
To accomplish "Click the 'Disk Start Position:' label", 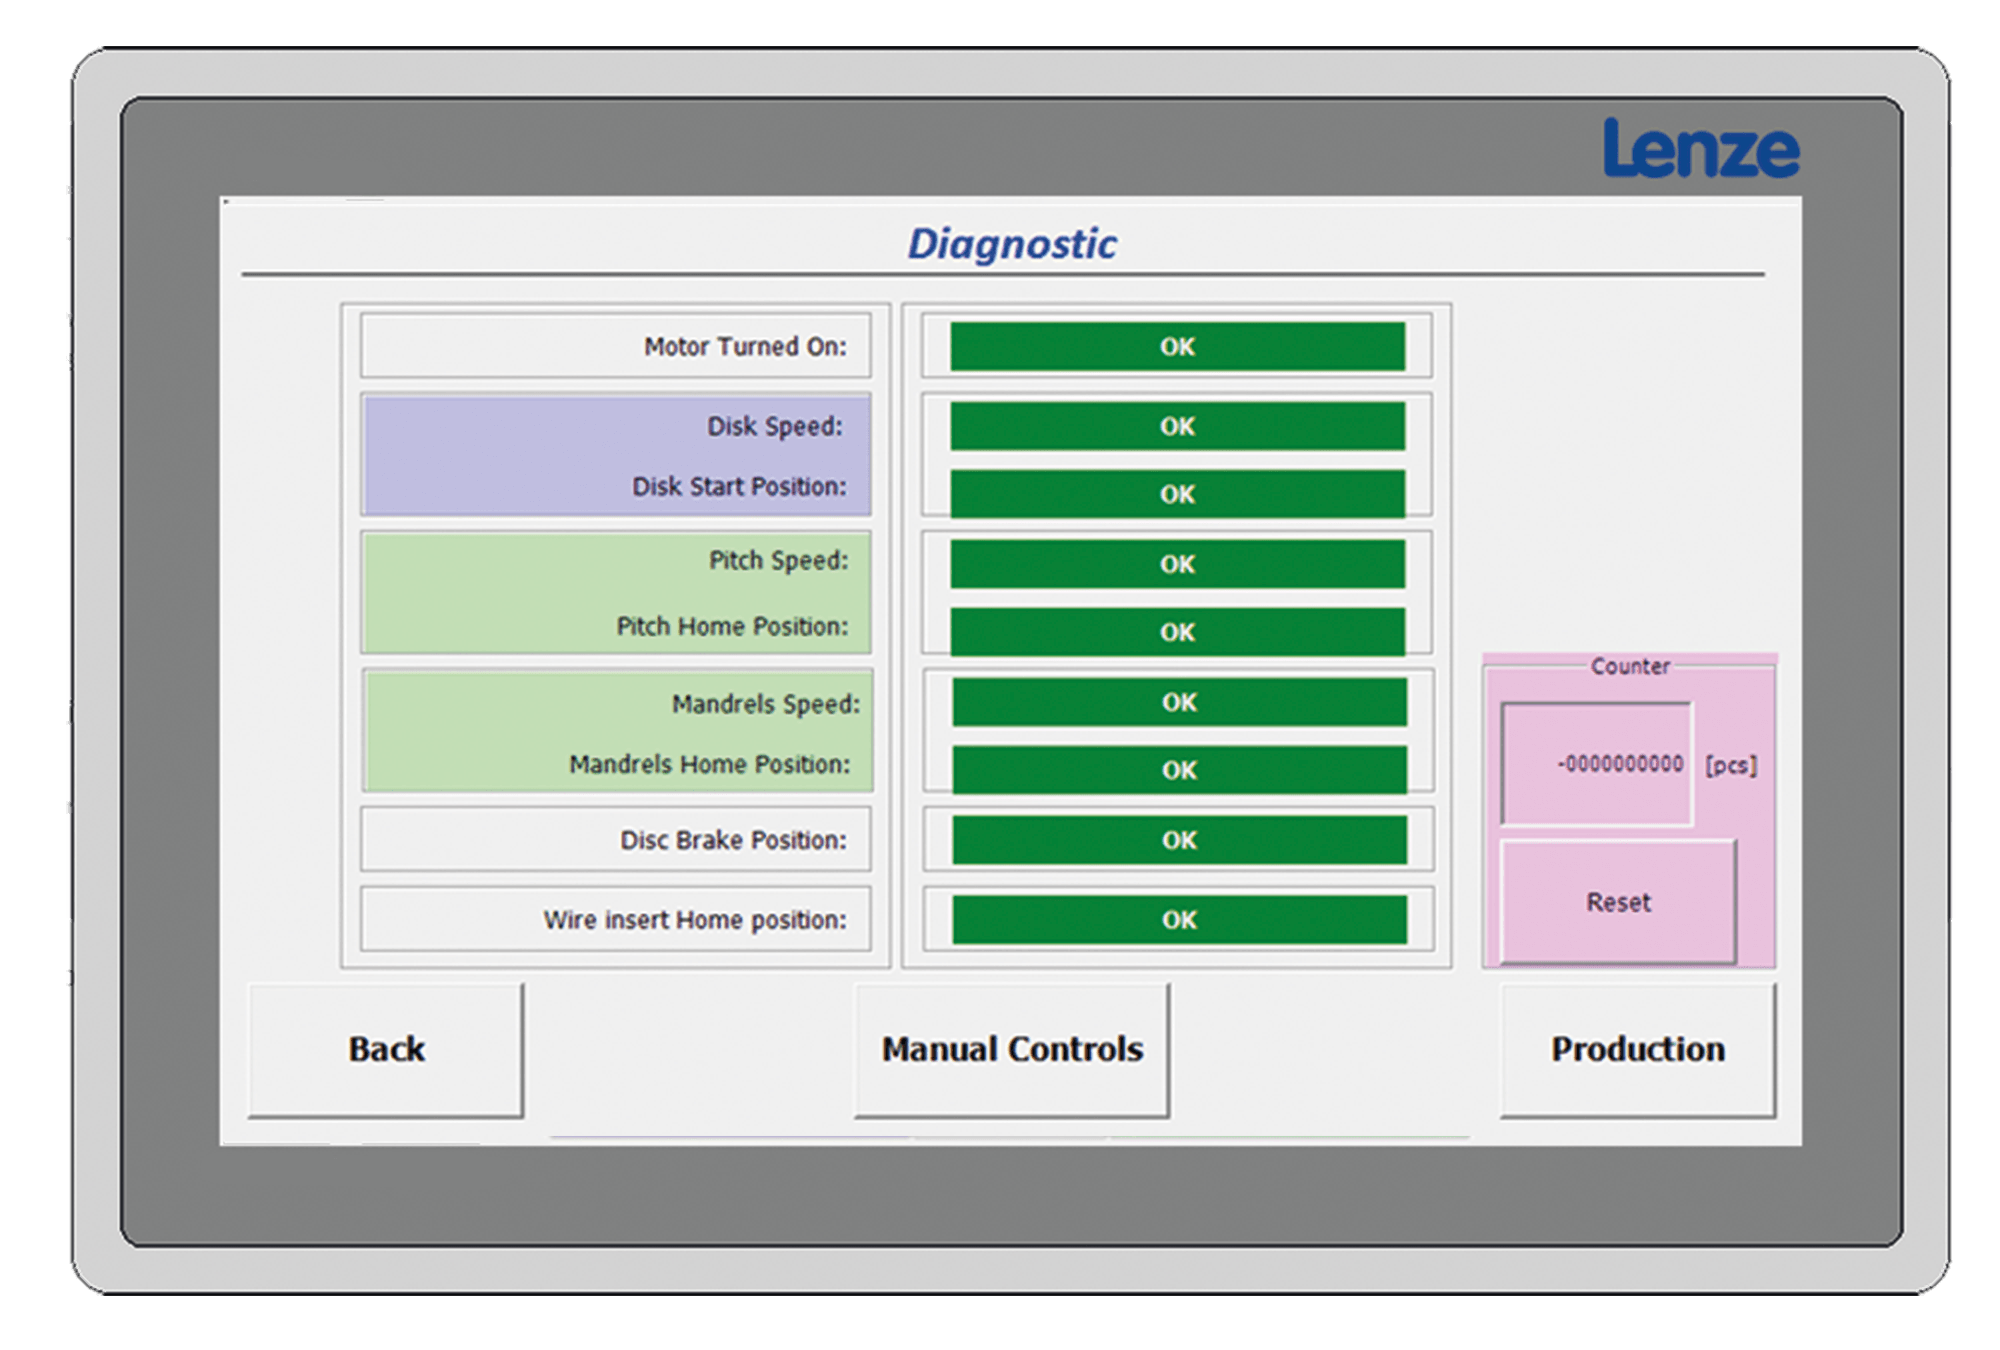I will (739, 486).
